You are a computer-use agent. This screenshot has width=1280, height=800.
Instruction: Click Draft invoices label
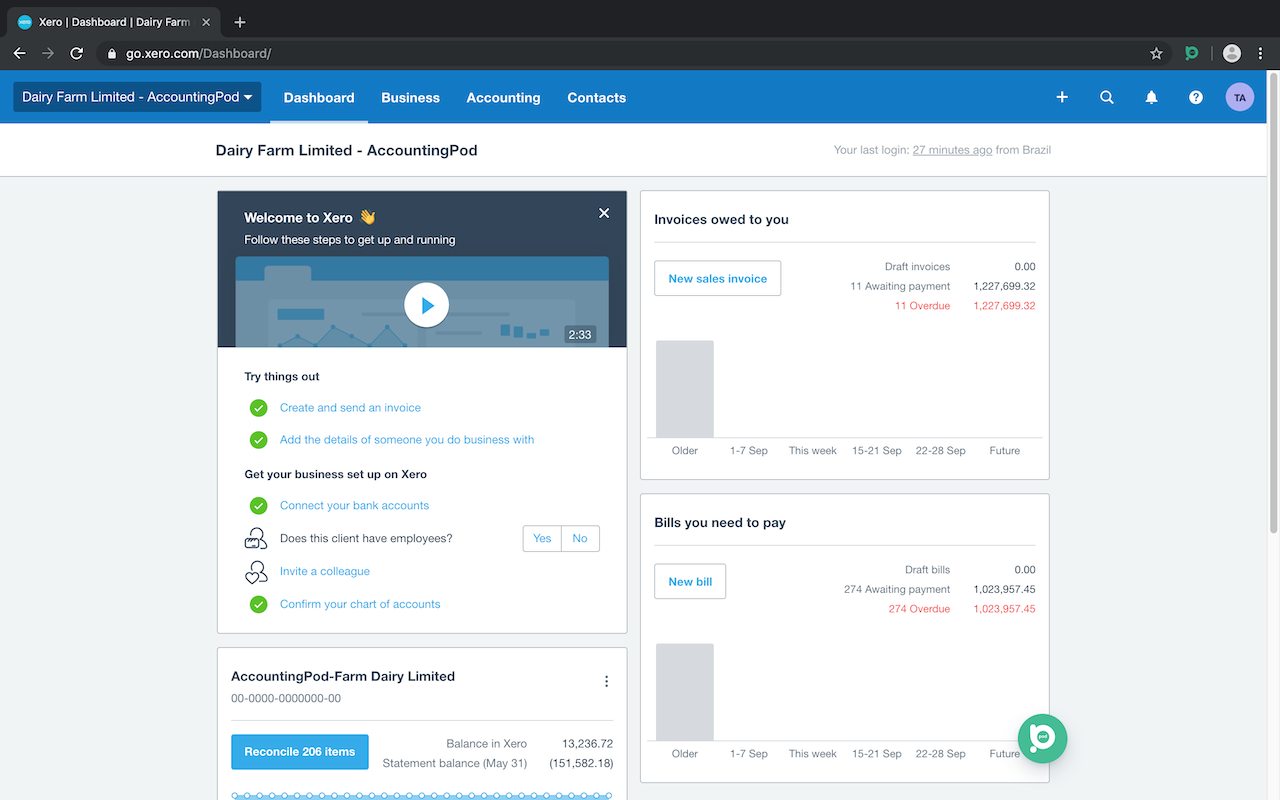(917, 267)
